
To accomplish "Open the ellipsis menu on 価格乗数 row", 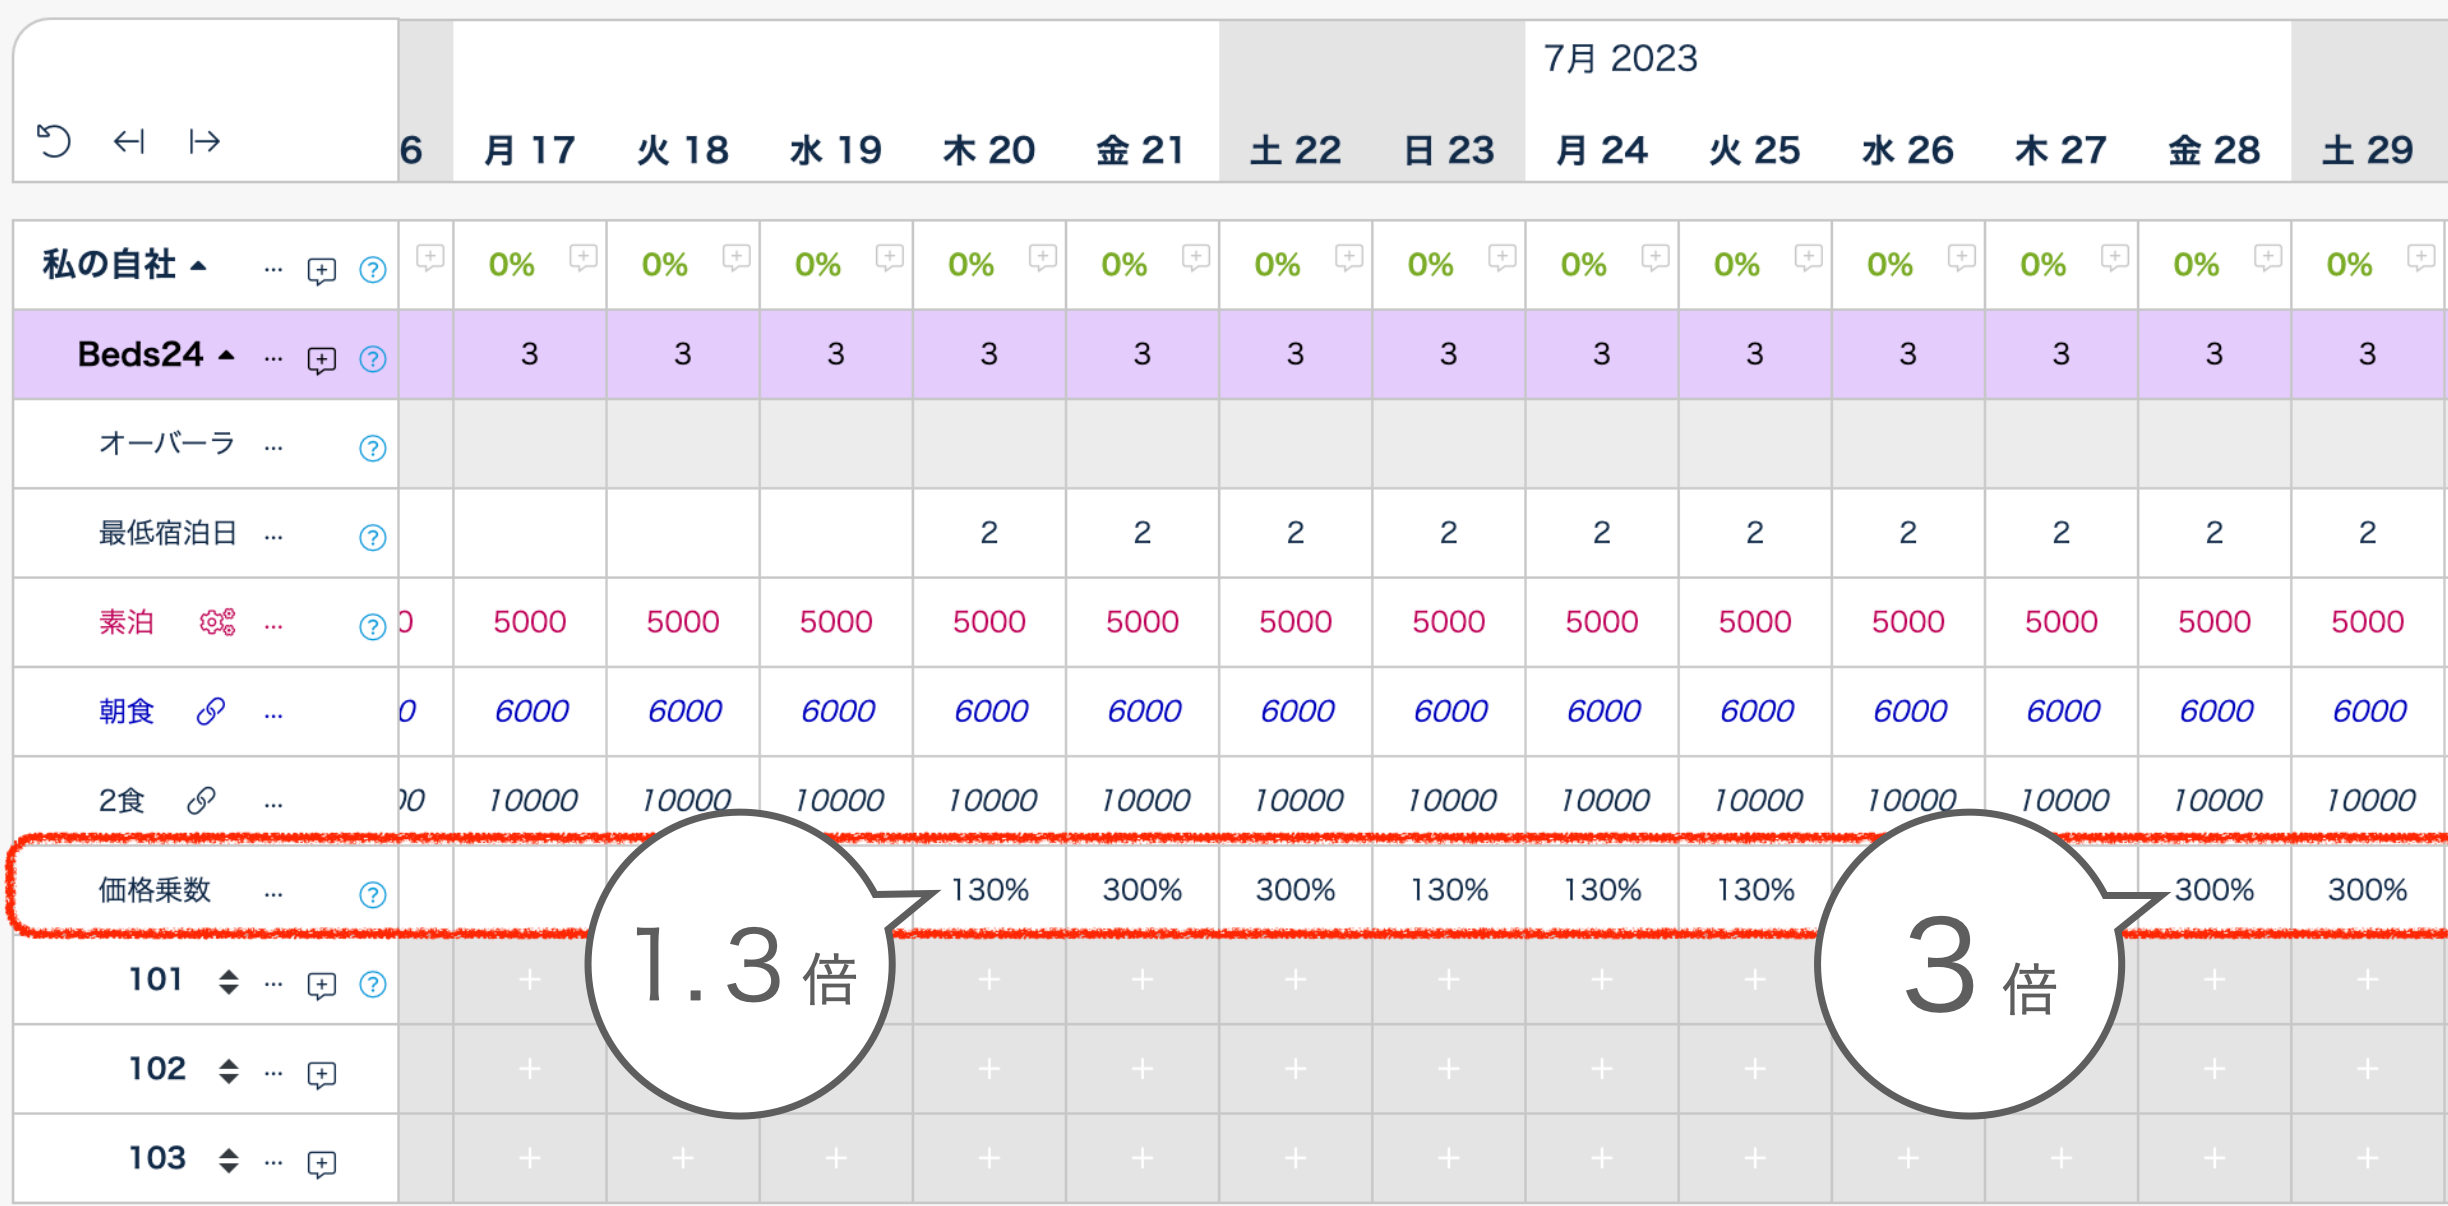I will click(273, 894).
